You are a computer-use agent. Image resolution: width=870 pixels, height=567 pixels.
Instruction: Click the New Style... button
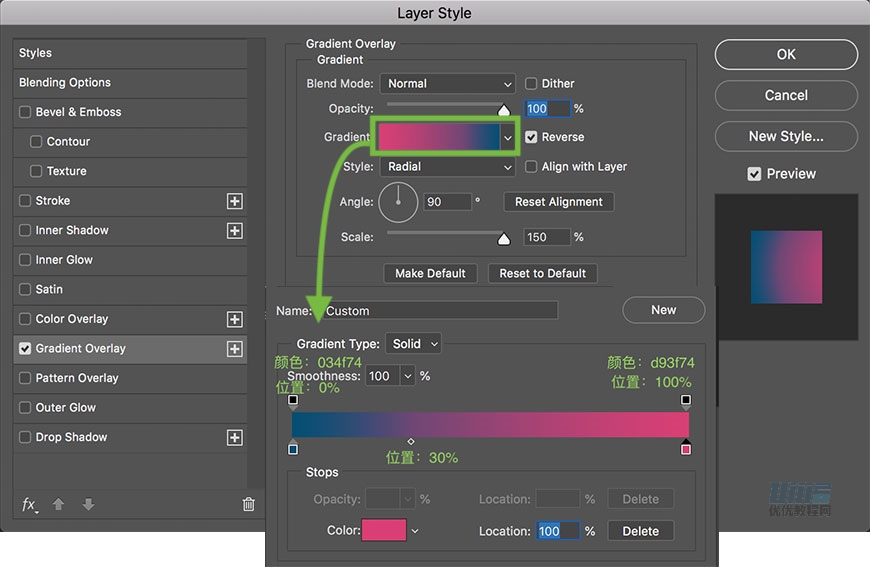coord(786,137)
